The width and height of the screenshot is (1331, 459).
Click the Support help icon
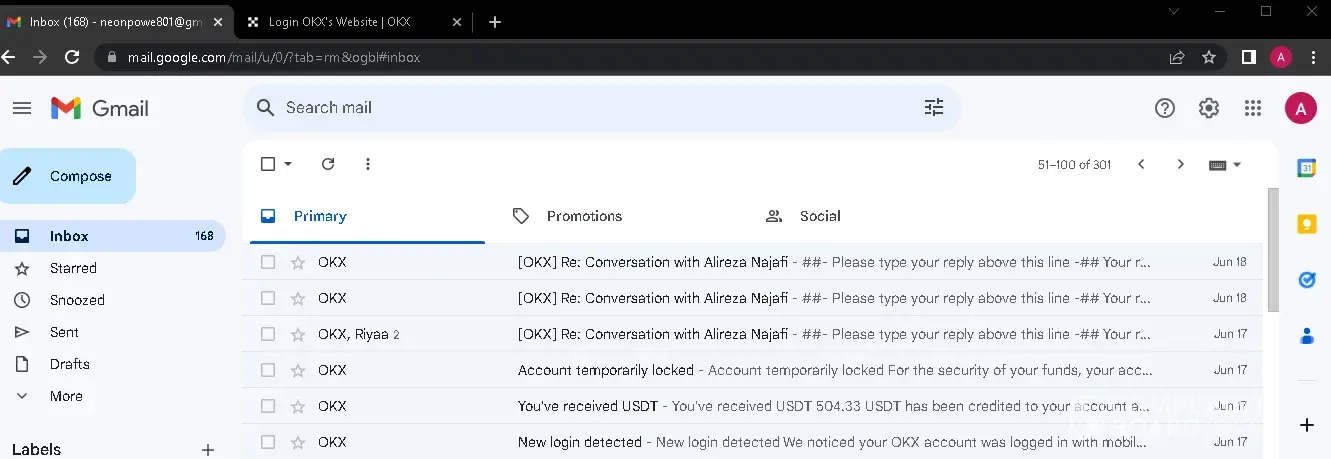coord(1165,108)
